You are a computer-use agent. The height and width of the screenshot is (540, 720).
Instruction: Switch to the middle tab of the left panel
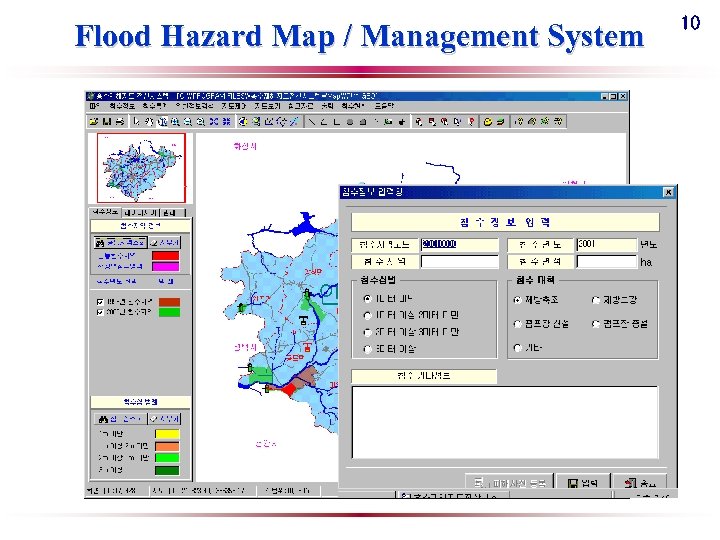pyautogui.click(x=141, y=213)
